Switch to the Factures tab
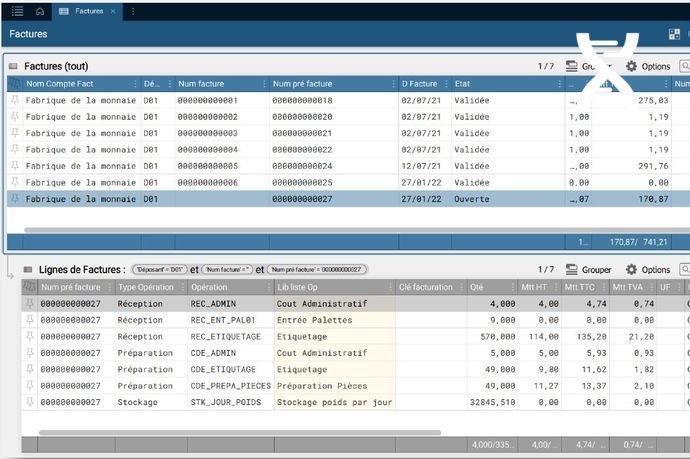 (85, 11)
